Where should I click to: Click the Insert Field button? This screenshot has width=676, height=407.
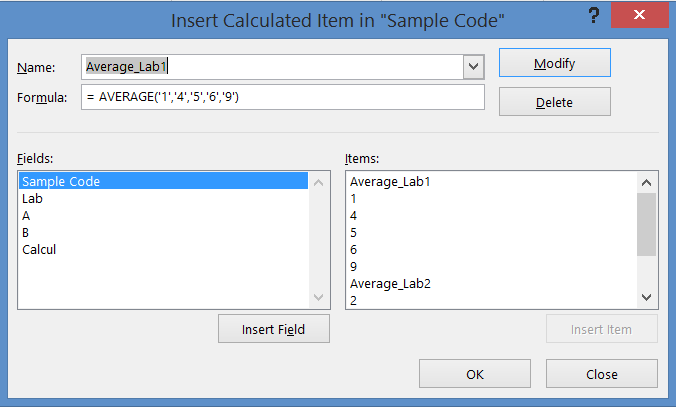pyautogui.click(x=274, y=329)
